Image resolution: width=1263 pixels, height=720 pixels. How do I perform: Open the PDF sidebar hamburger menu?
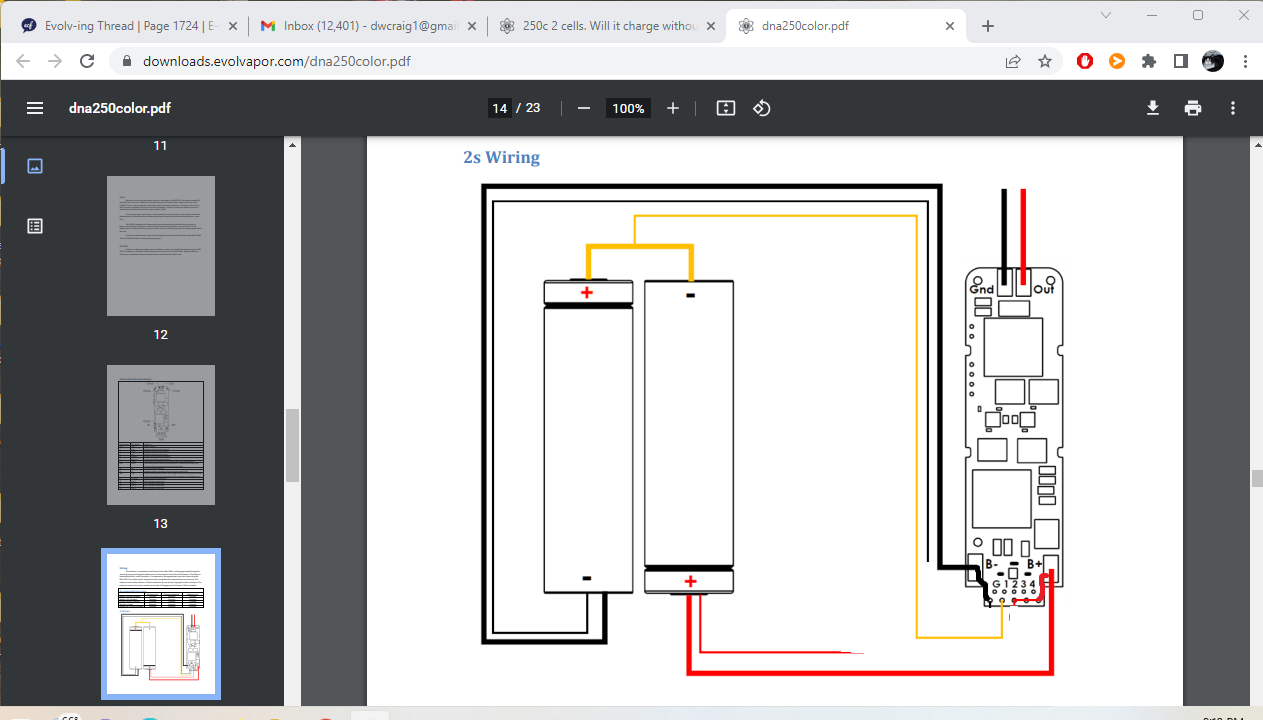click(35, 108)
